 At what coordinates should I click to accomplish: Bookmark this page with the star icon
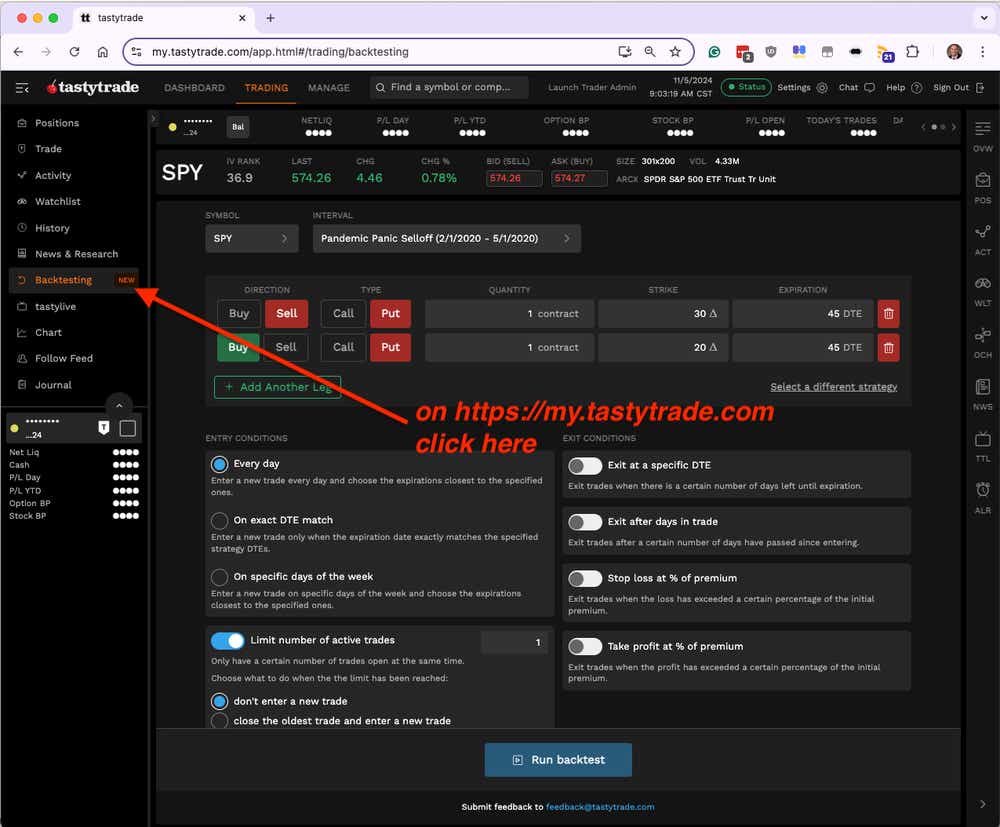coord(675,52)
